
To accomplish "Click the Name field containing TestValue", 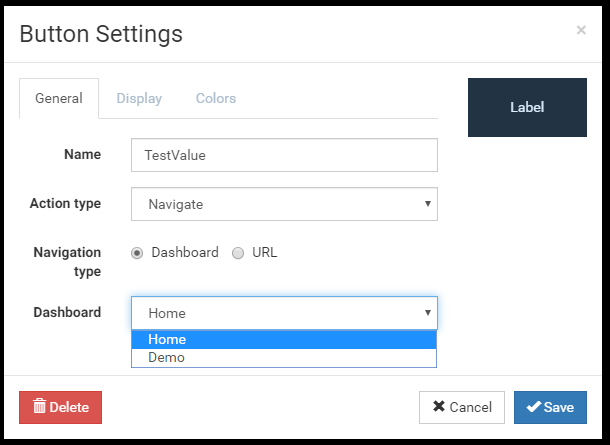I will [284, 155].
